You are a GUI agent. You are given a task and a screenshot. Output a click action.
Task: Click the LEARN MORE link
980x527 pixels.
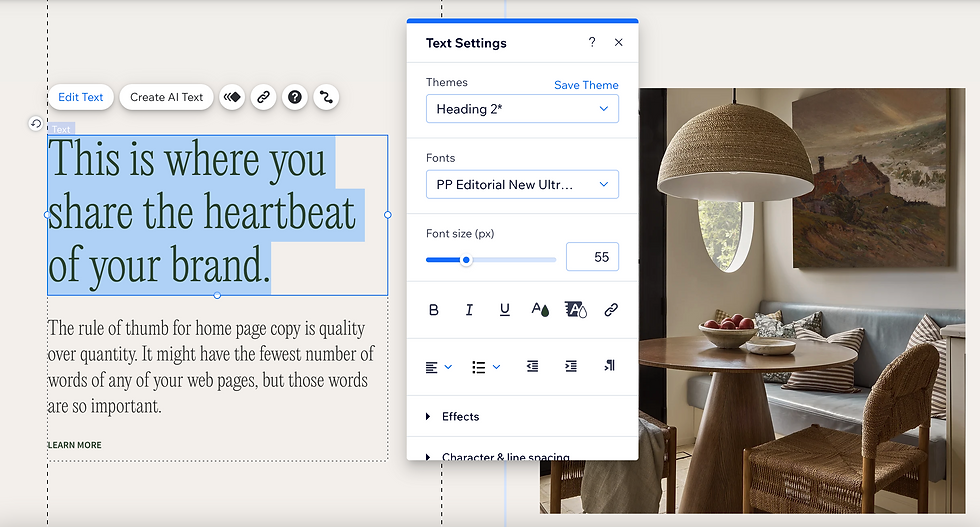click(74, 445)
